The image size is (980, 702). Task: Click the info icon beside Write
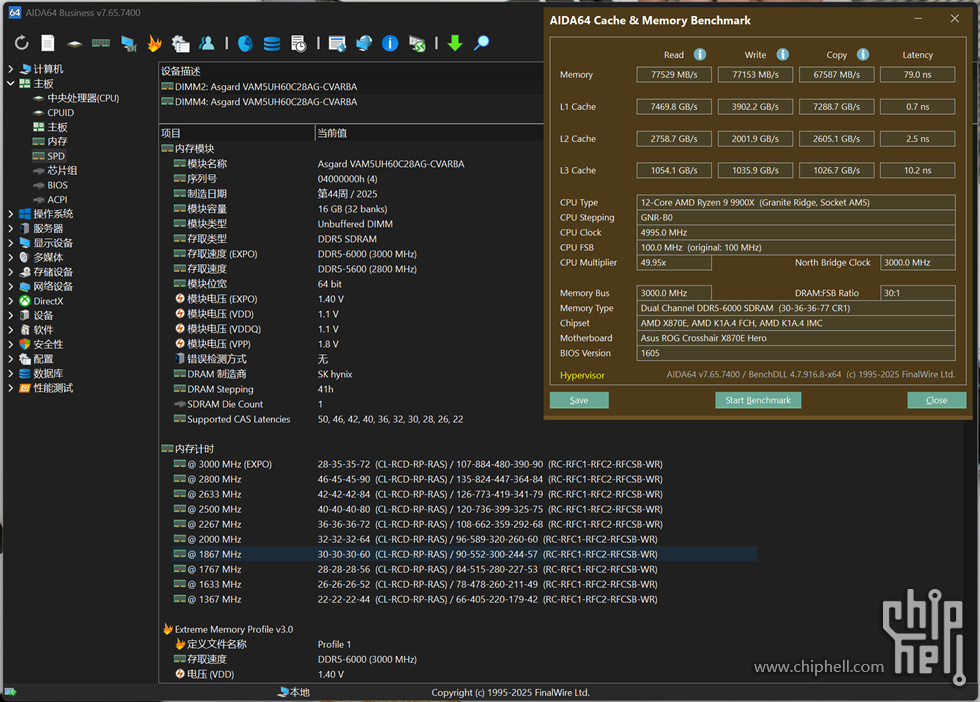[782, 55]
